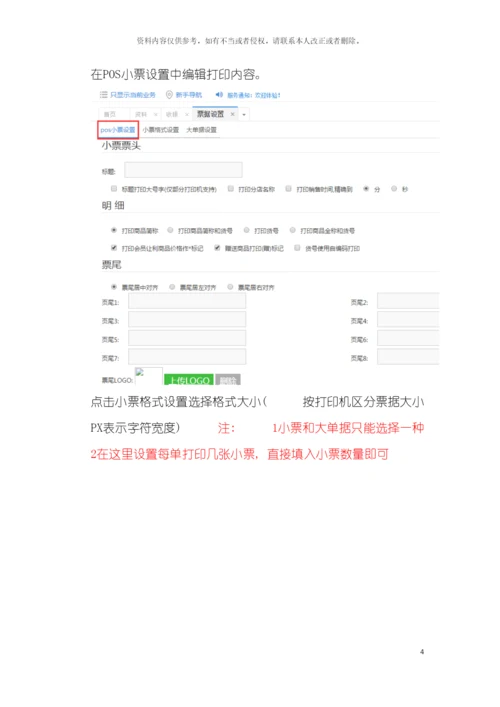Viewport: 500px width, 707px height.
Task: Check the 货号使用自编码打印 checkbox
Action: click(297, 248)
